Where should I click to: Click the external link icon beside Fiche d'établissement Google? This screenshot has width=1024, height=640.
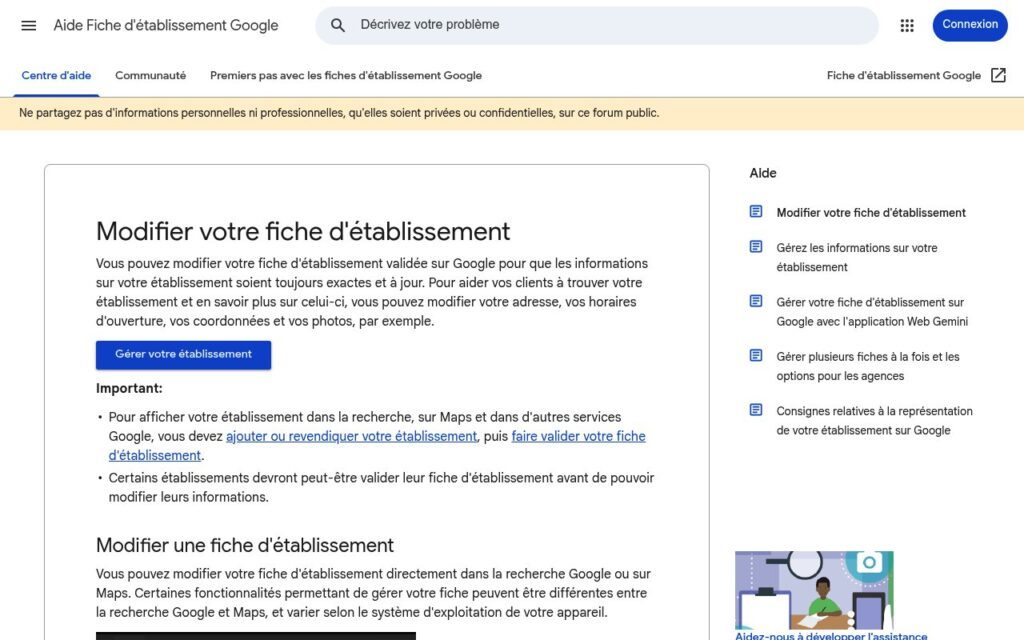coord(999,75)
